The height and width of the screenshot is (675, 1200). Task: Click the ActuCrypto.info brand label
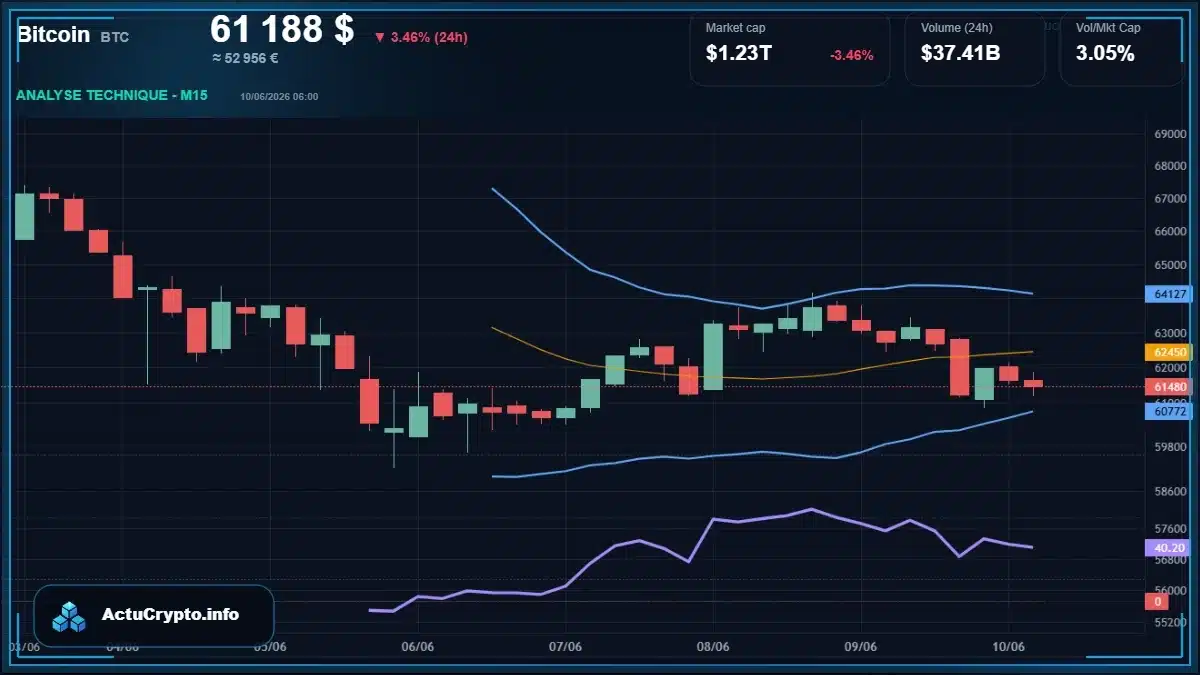[x=171, y=615]
